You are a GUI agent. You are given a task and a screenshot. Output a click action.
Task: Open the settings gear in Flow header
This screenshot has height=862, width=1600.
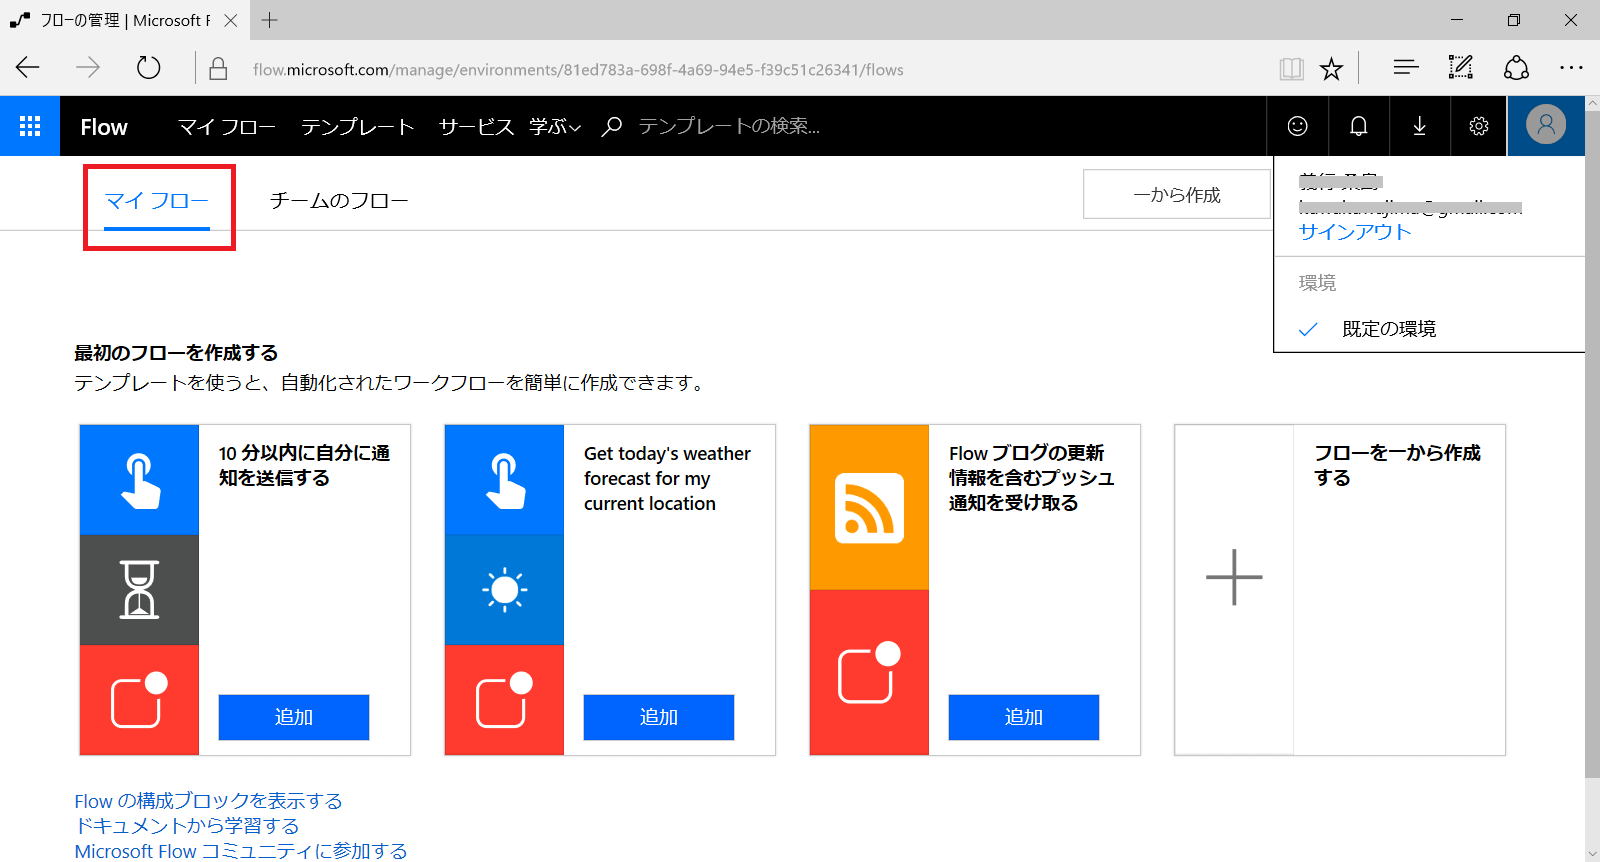(1479, 126)
